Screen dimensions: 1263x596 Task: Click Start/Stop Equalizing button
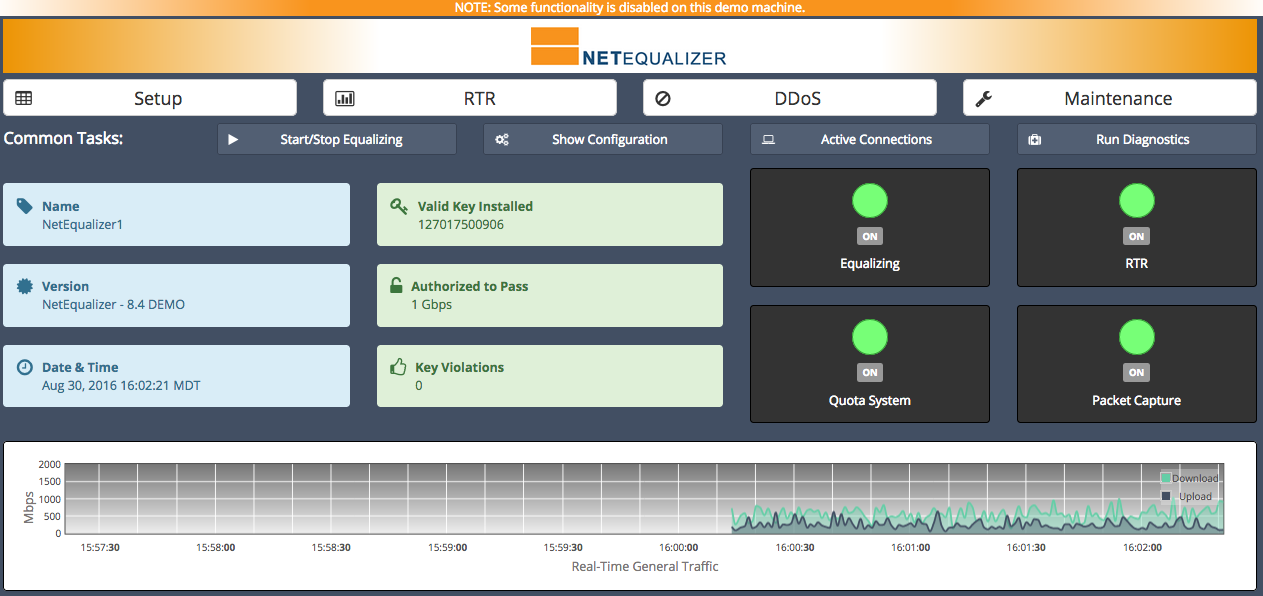click(x=337, y=139)
